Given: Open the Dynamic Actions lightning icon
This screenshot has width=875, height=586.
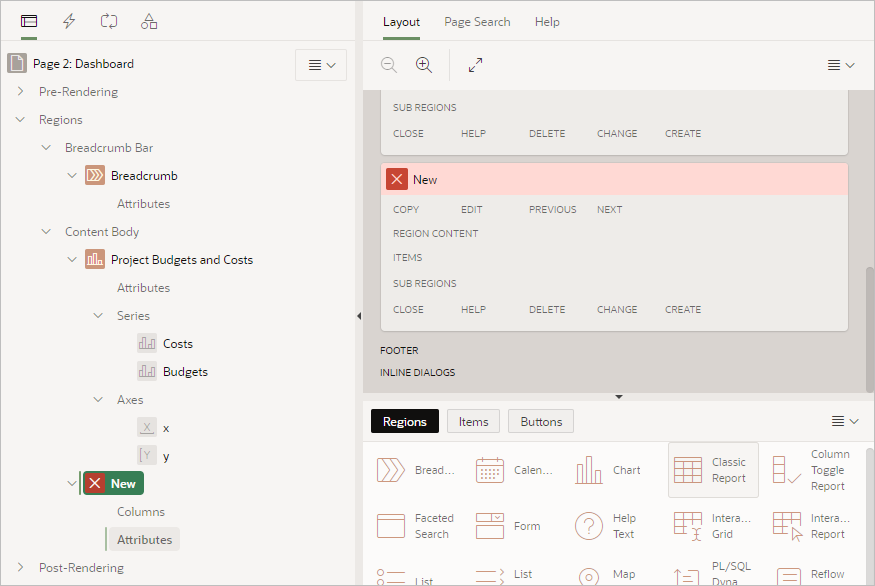Looking at the screenshot, I should point(68,20).
